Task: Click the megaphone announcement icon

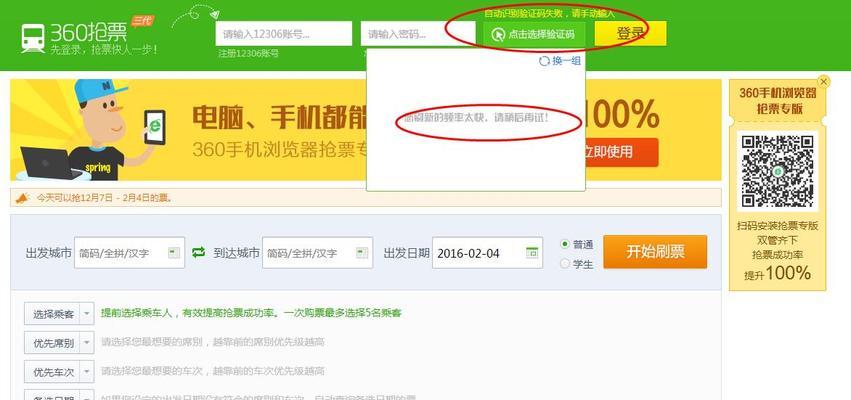Action: pos(21,198)
